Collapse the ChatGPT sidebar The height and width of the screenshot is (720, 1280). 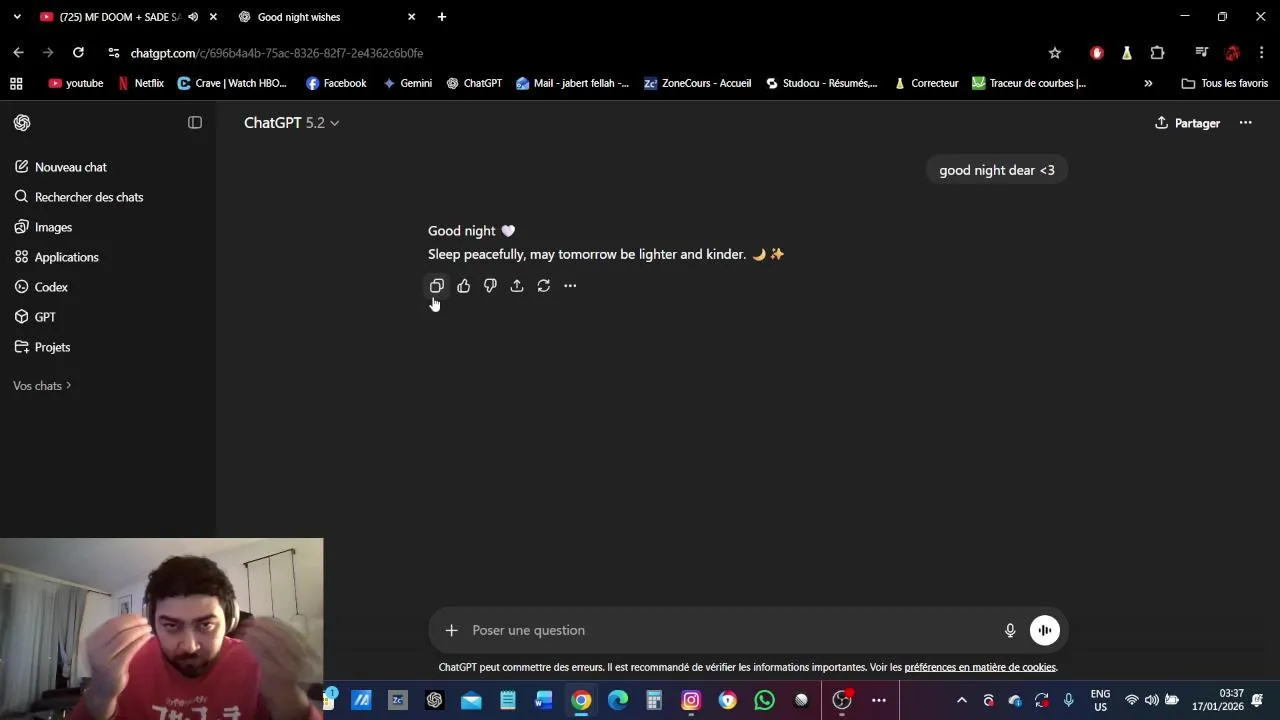195,122
